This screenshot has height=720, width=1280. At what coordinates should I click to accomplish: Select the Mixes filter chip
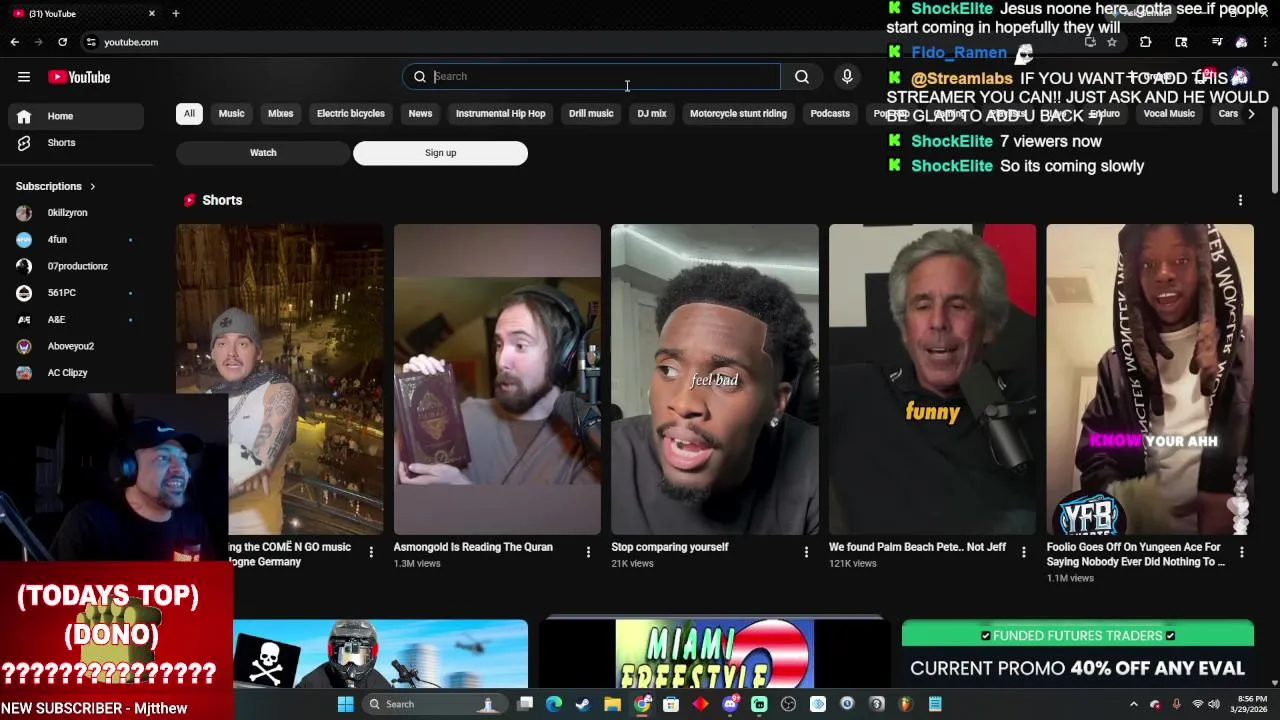280,114
